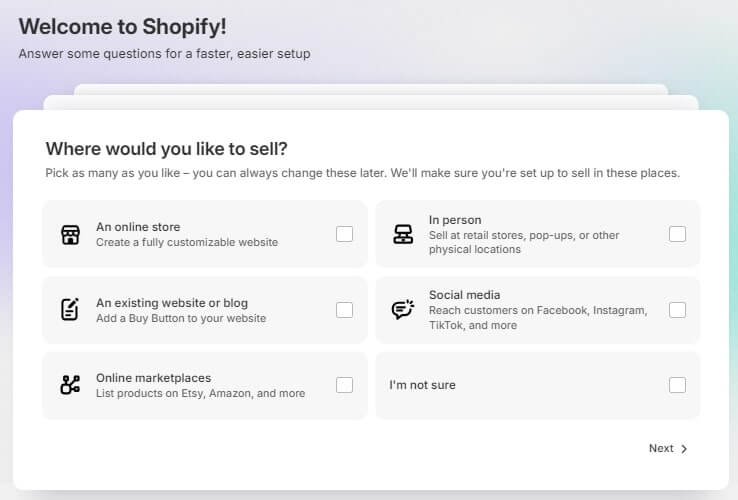
Task: Click the In person point-of-sale icon
Action: tap(403, 234)
